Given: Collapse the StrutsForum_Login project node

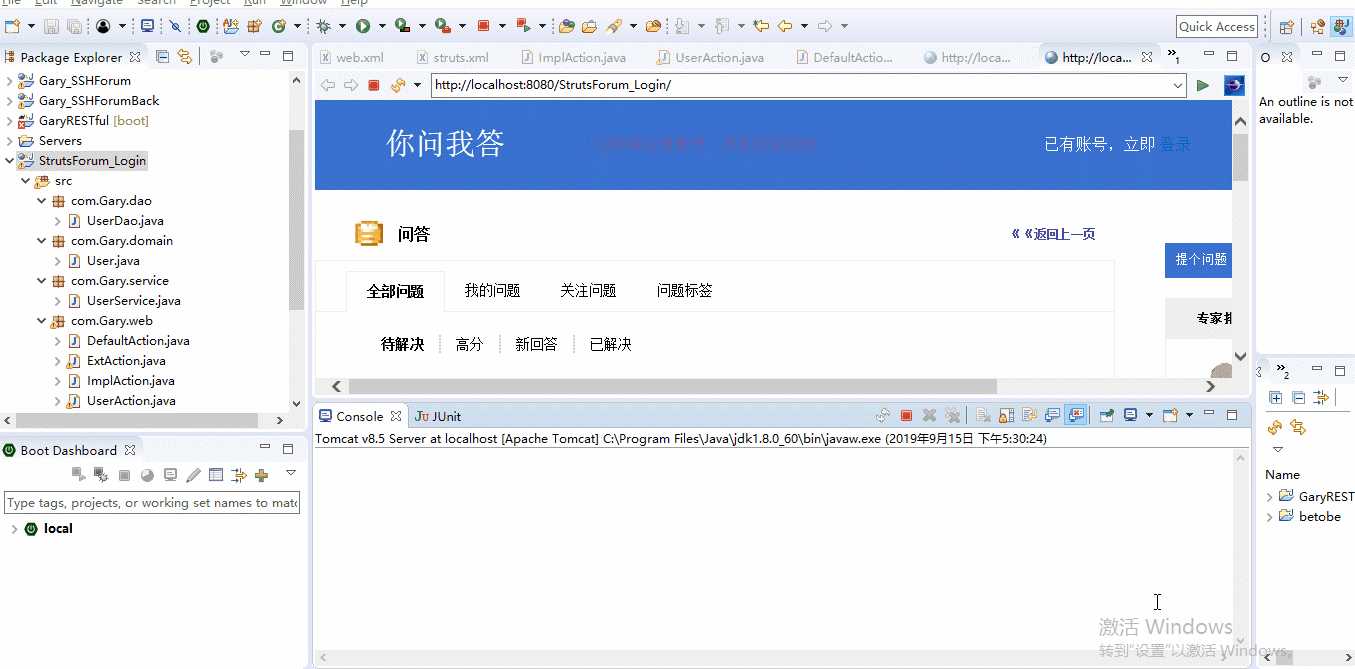Looking at the screenshot, I should pos(10,161).
